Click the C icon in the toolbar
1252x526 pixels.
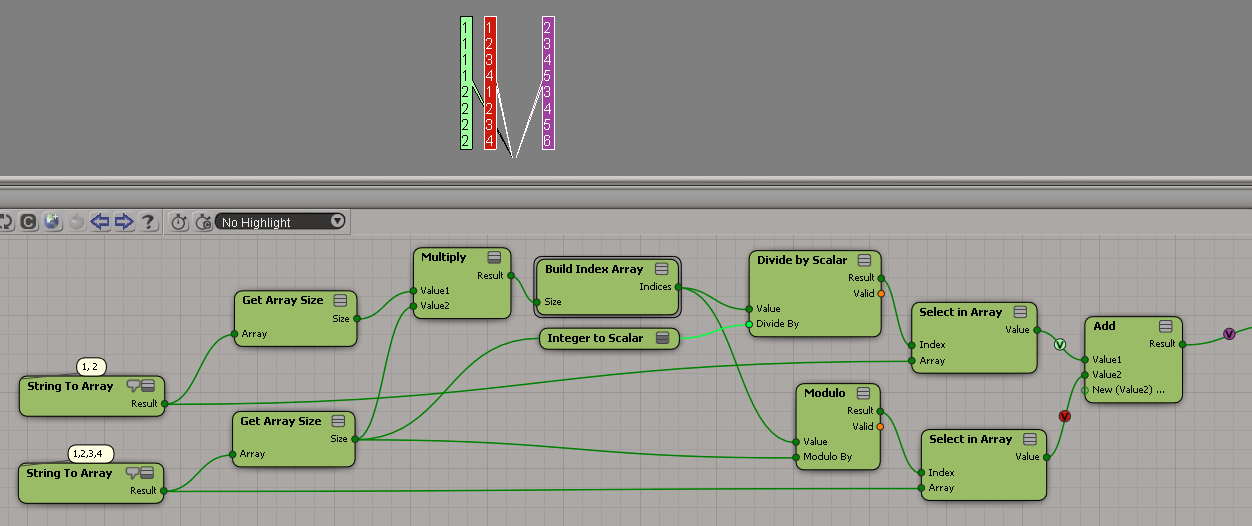coord(29,222)
